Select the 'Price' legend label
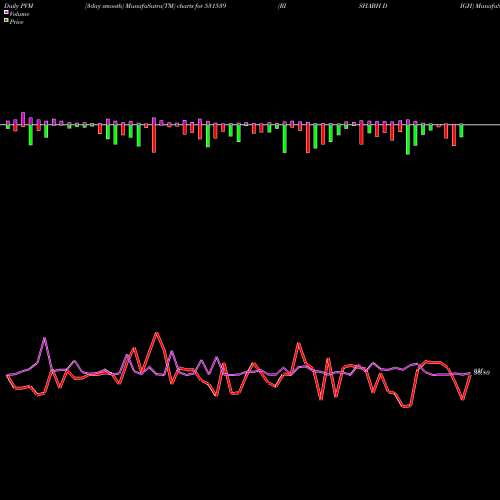 tap(16, 22)
